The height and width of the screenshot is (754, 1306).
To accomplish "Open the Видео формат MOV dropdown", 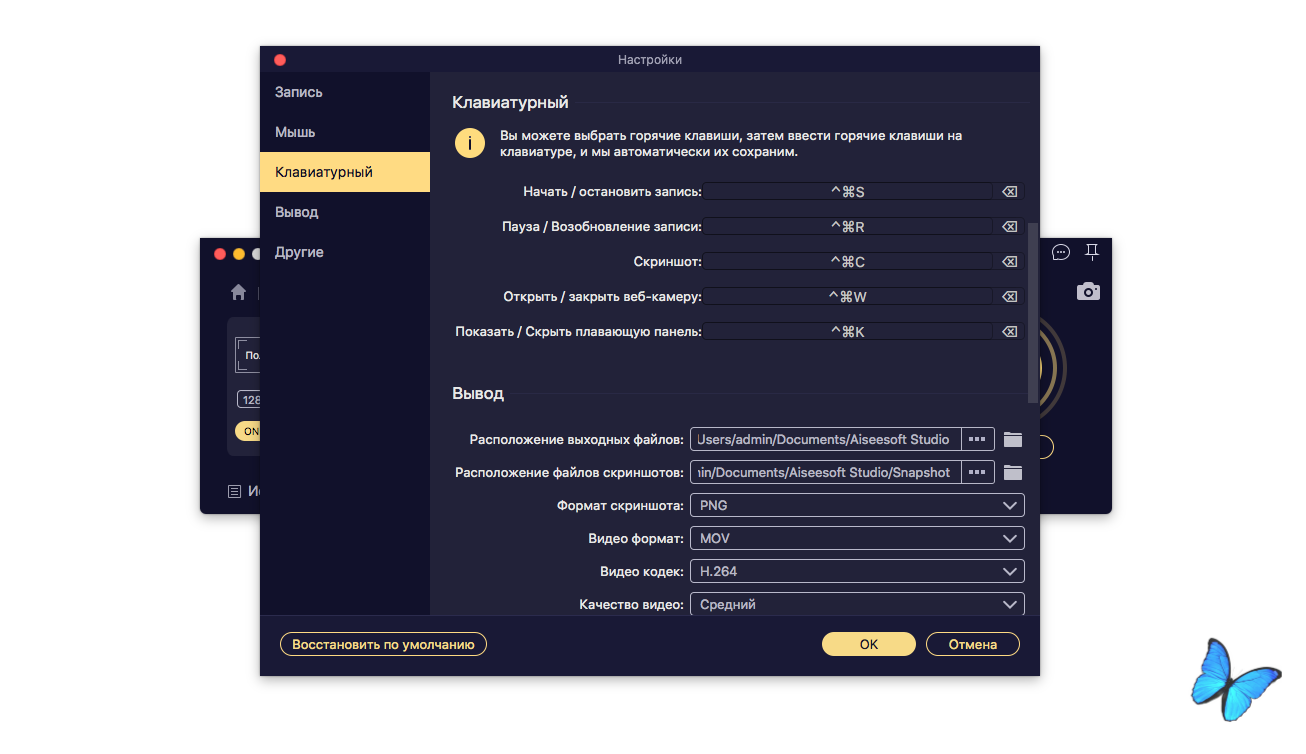I will pyautogui.click(x=857, y=539).
